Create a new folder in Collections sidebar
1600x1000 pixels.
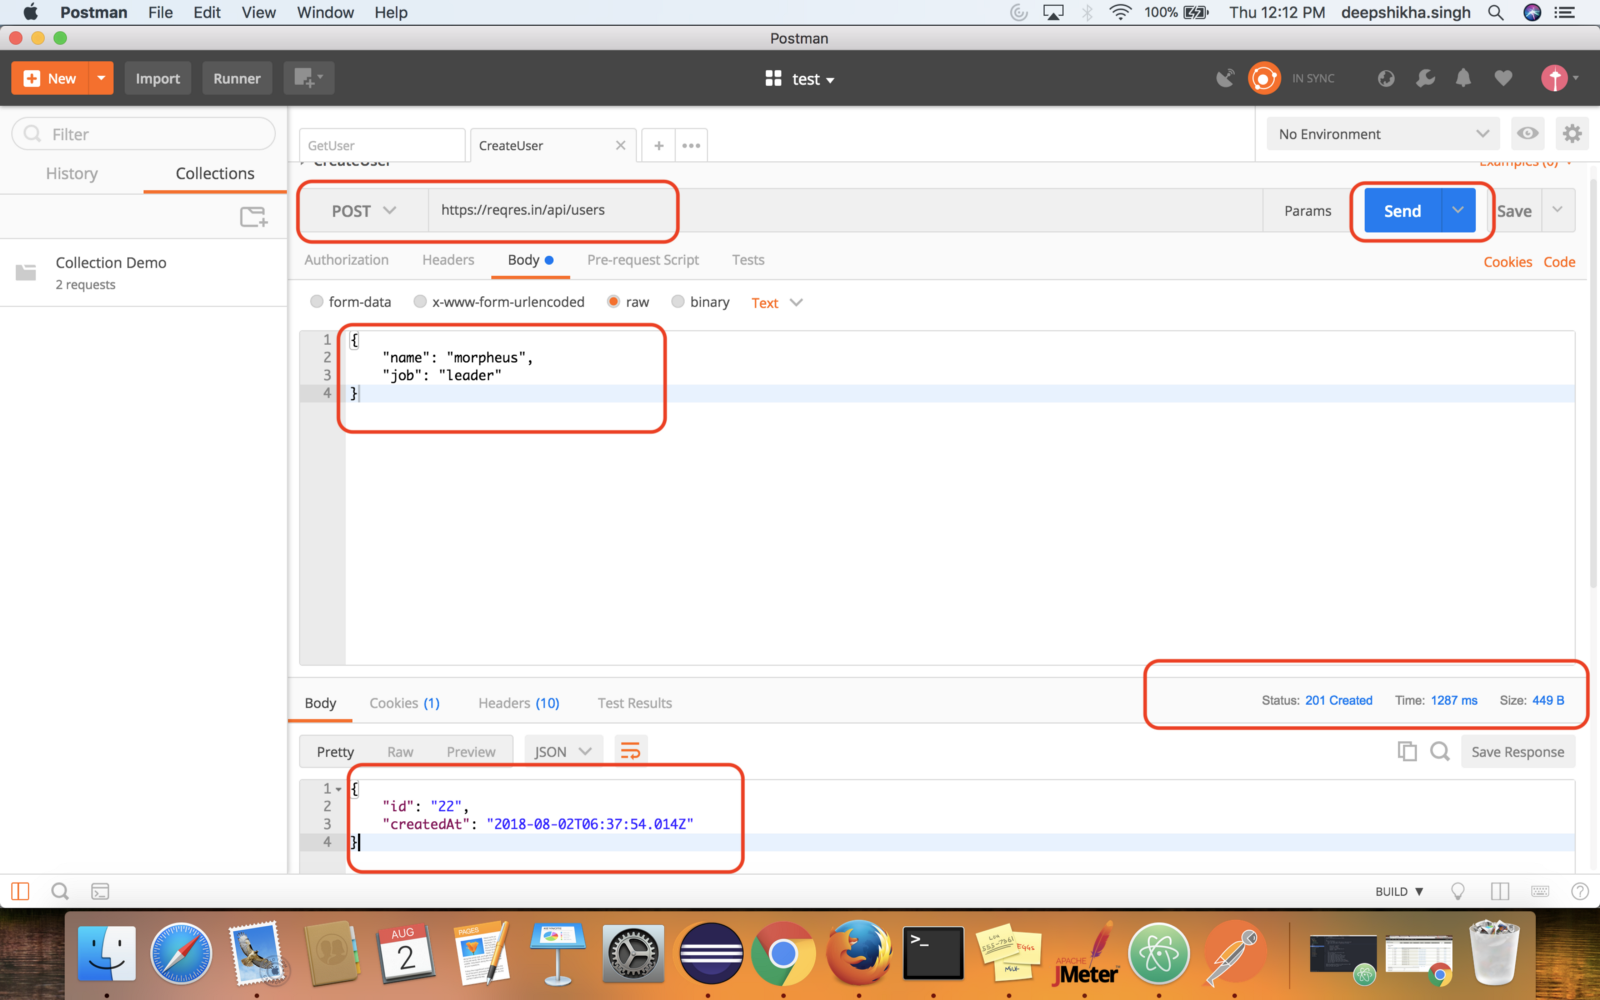[253, 216]
